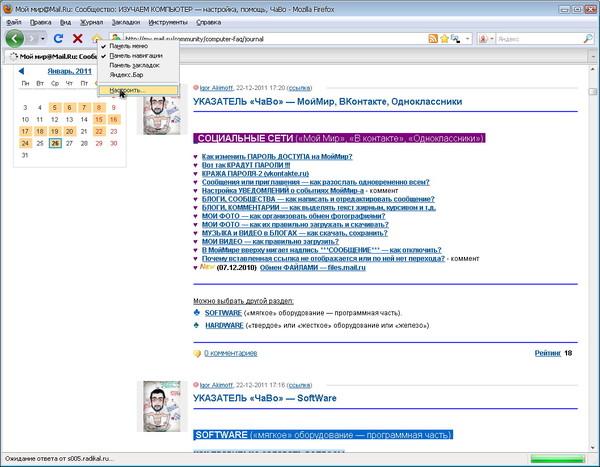Click the left arrow of the calendar
This screenshot has height=467, width=600.
21,71
